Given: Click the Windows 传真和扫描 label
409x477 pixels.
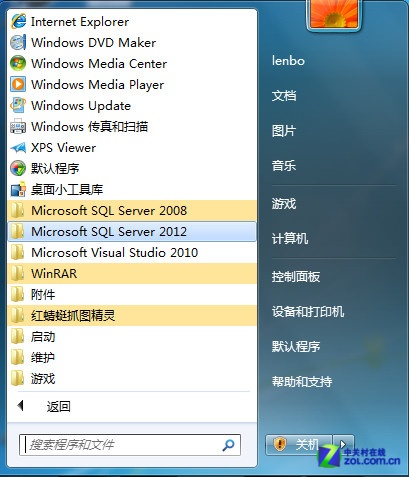Looking at the screenshot, I should (89, 127).
